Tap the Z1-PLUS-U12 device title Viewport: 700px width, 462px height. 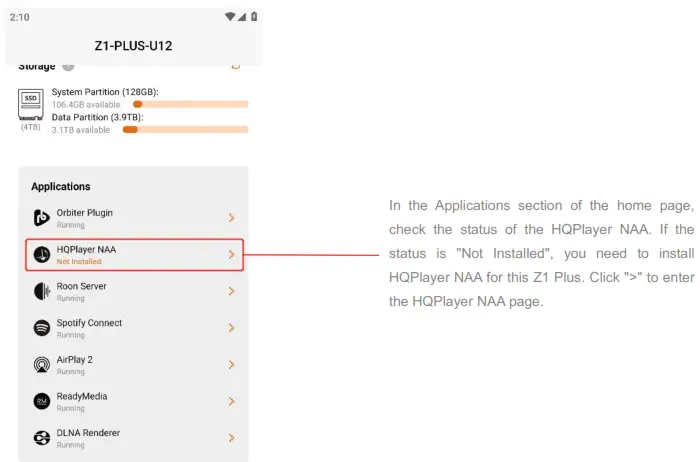tap(134, 45)
